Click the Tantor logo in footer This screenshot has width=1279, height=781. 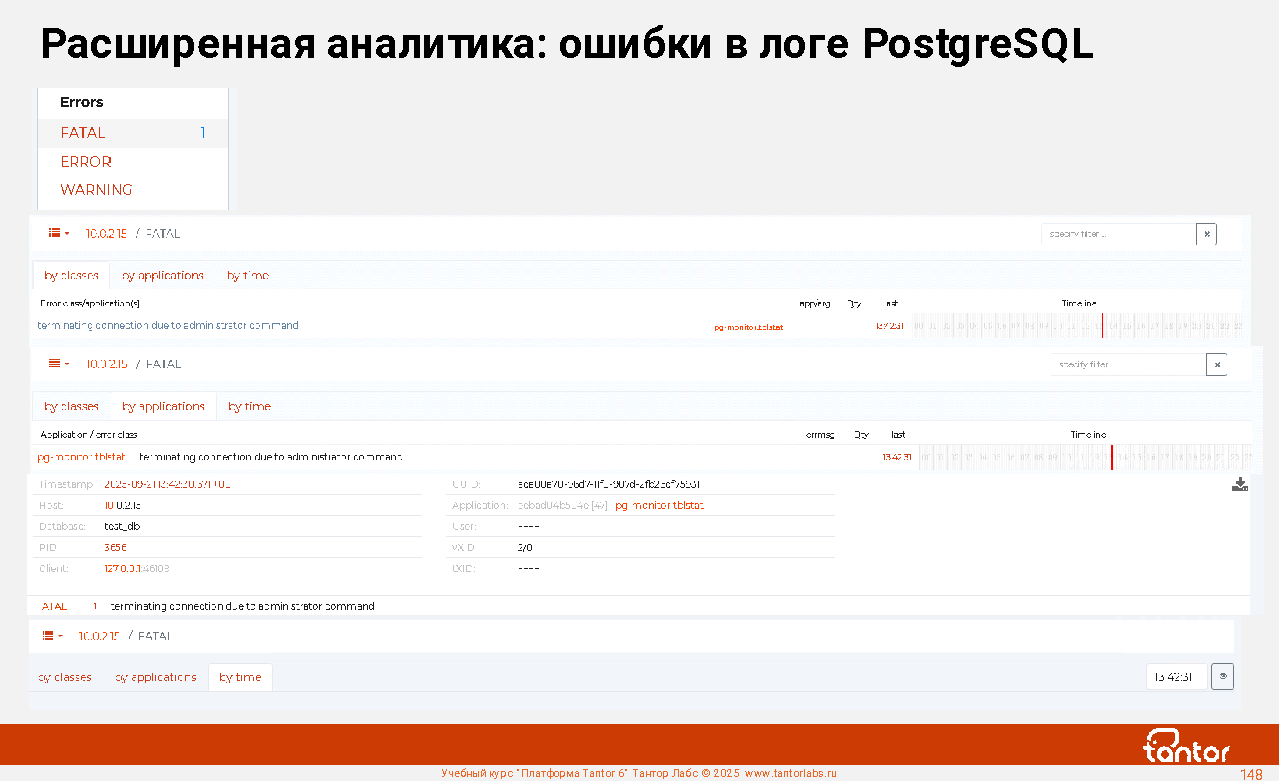[x=1186, y=746]
